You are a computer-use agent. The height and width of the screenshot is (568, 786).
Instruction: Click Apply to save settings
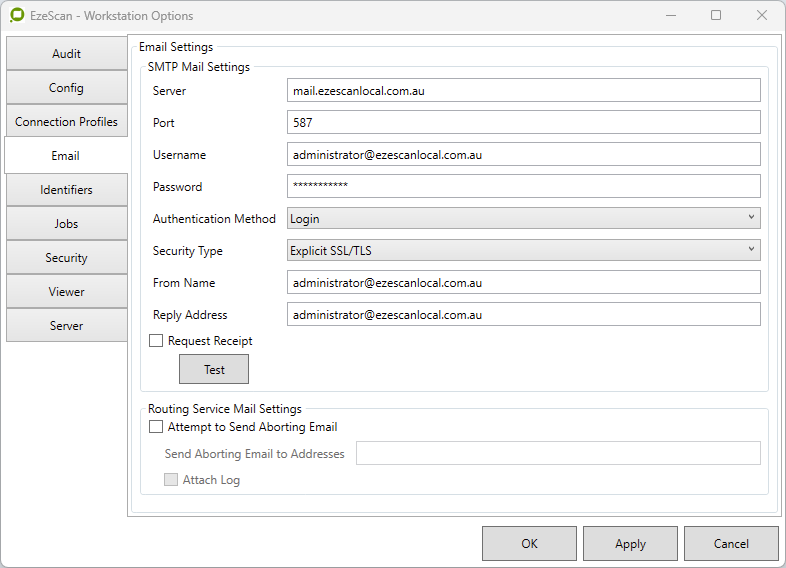coord(630,544)
